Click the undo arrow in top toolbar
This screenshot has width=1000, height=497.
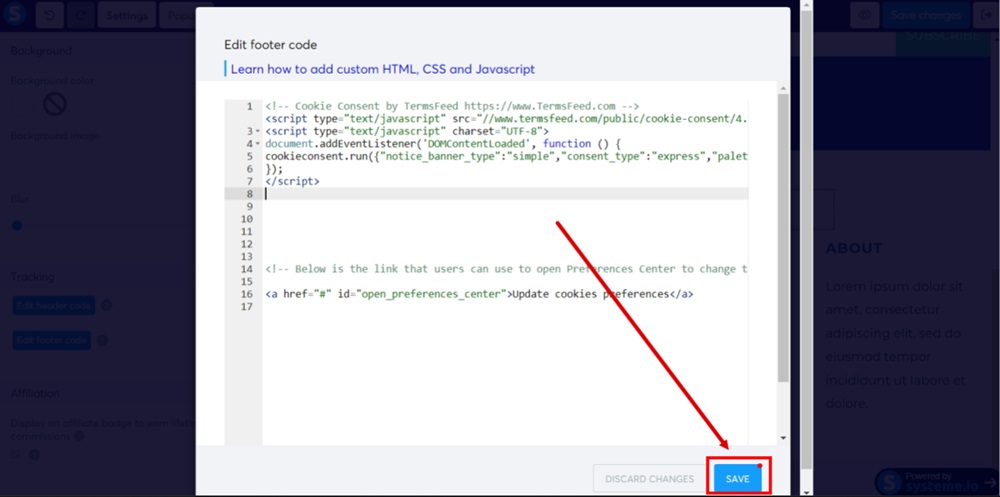tap(50, 15)
